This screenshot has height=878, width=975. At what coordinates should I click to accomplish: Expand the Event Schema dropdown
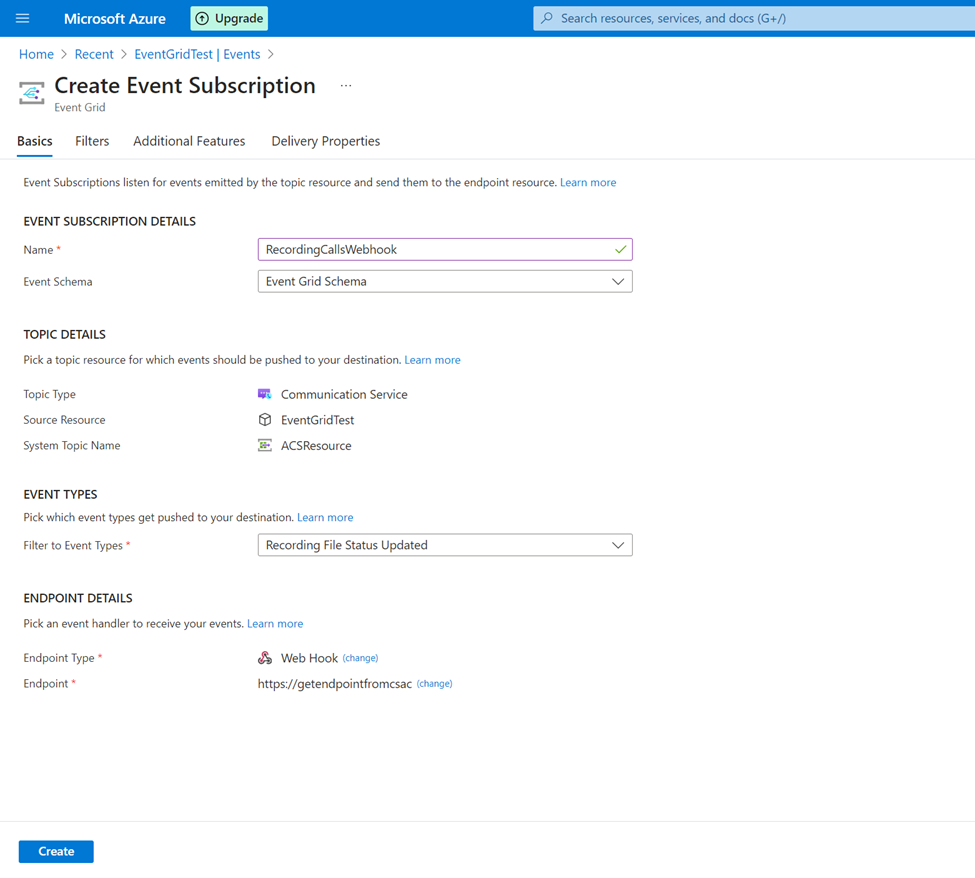tap(445, 282)
